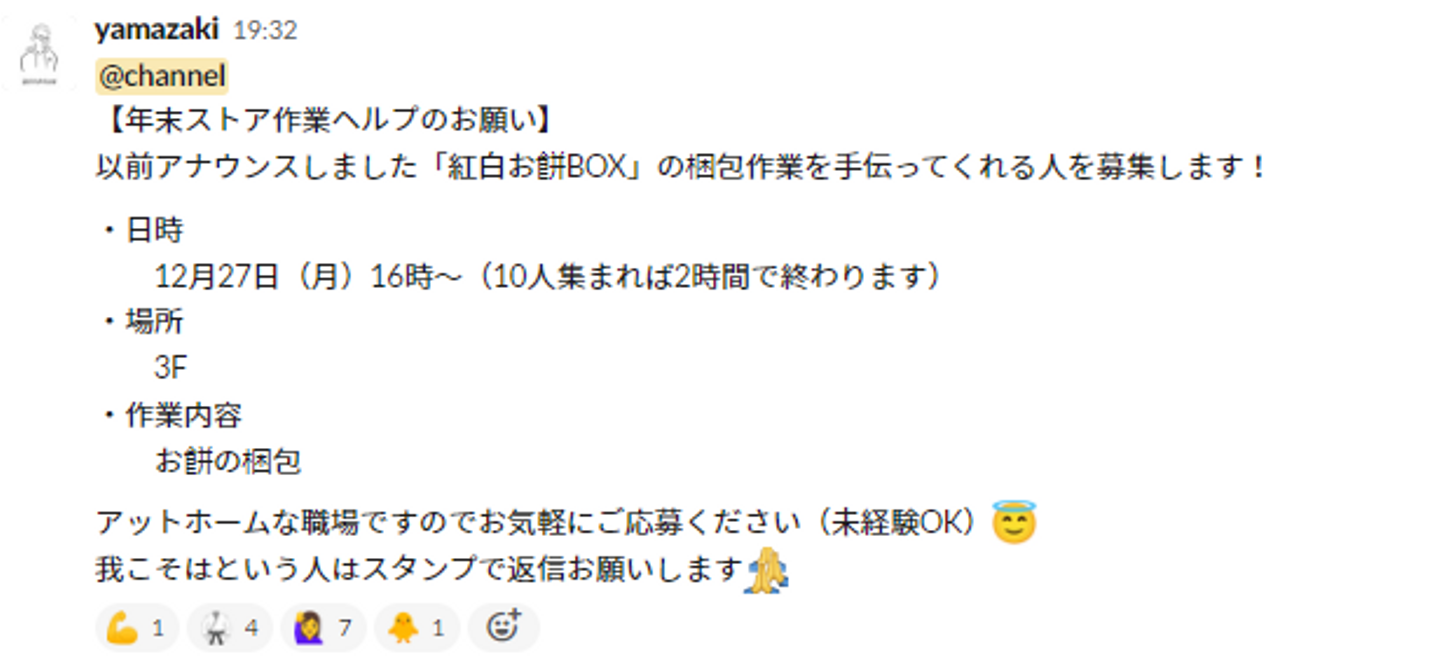The image size is (1440, 667).
Task: Click the @channel mention tag
Action: pos(162,76)
